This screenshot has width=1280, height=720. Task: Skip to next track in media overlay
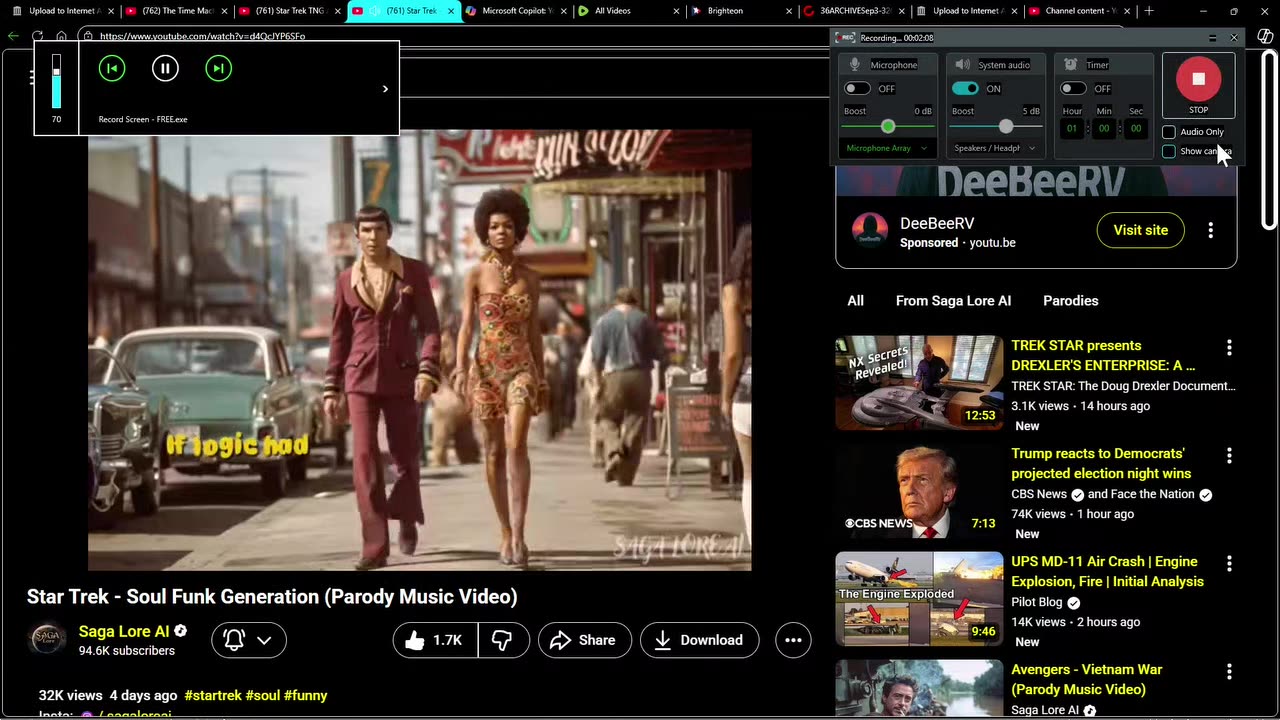pos(218,68)
